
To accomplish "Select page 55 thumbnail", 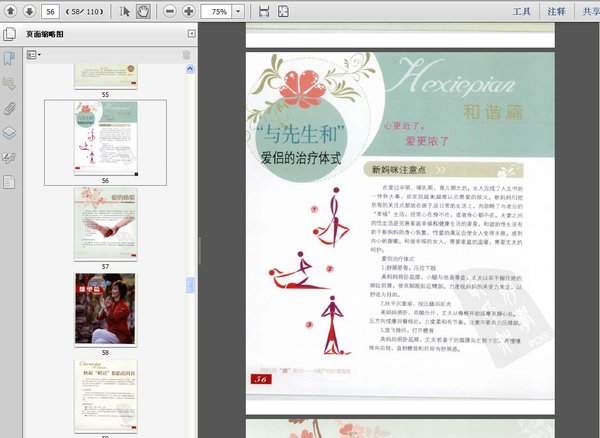I will [106, 76].
